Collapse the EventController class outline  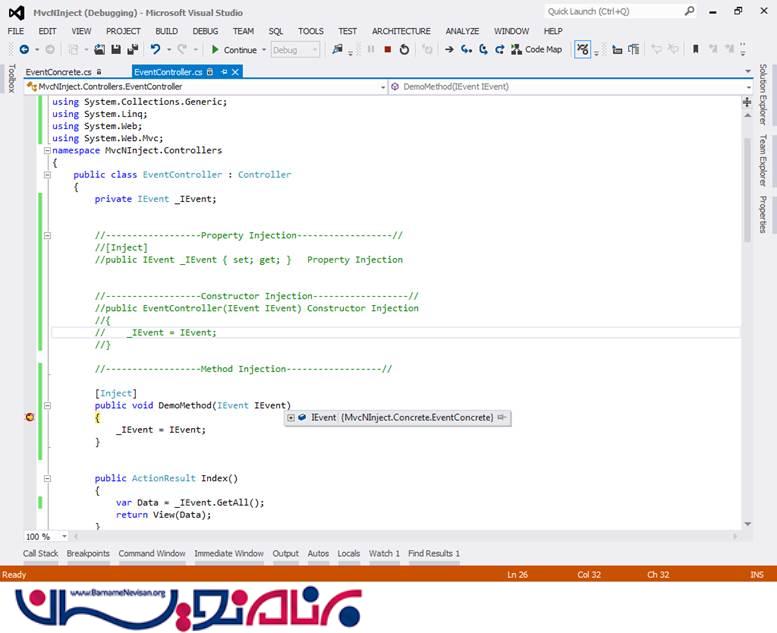tap(47, 175)
